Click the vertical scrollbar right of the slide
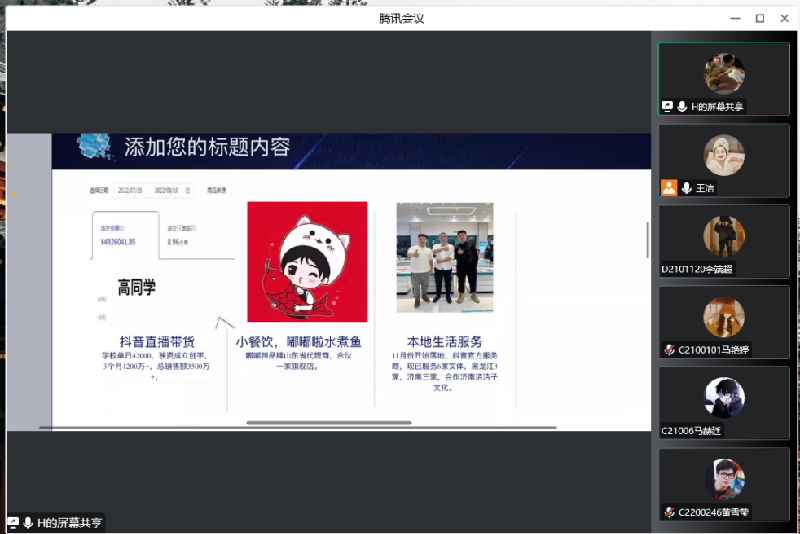 coord(648,240)
